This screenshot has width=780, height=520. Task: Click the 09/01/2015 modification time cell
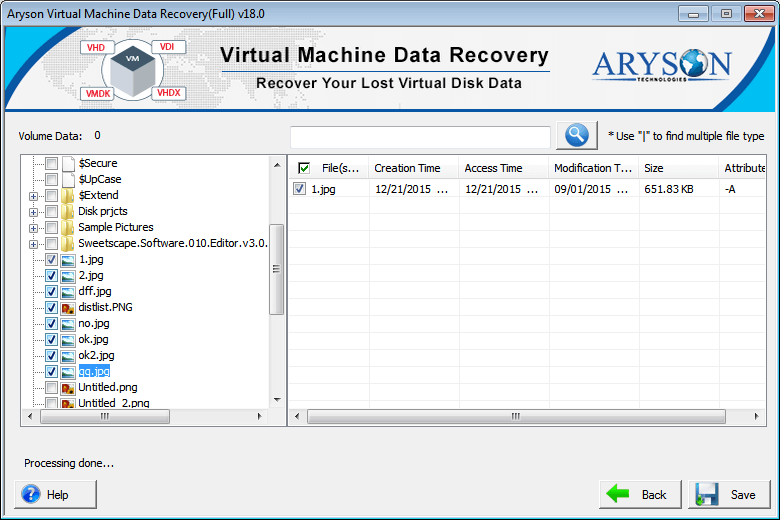[x=591, y=189]
